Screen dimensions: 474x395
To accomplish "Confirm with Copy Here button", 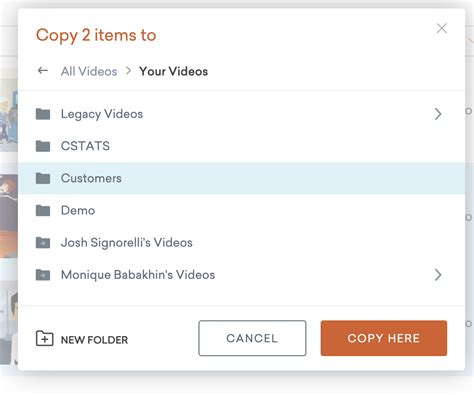I will pyautogui.click(x=384, y=338).
